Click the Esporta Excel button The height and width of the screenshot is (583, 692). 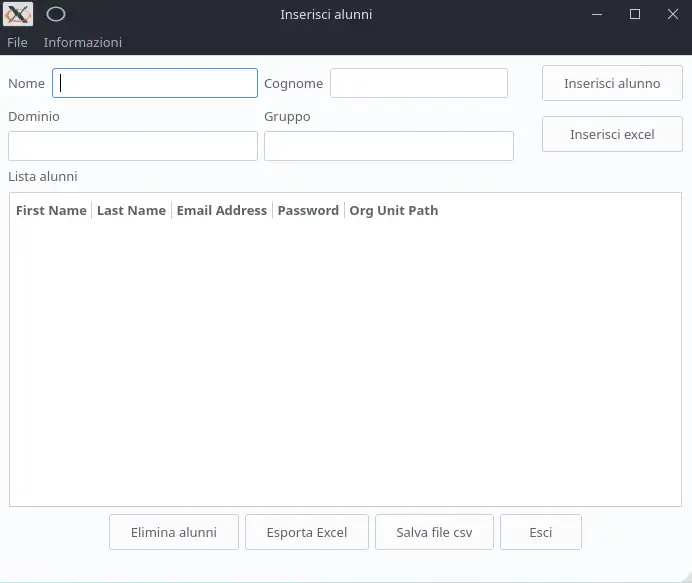click(307, 532)
